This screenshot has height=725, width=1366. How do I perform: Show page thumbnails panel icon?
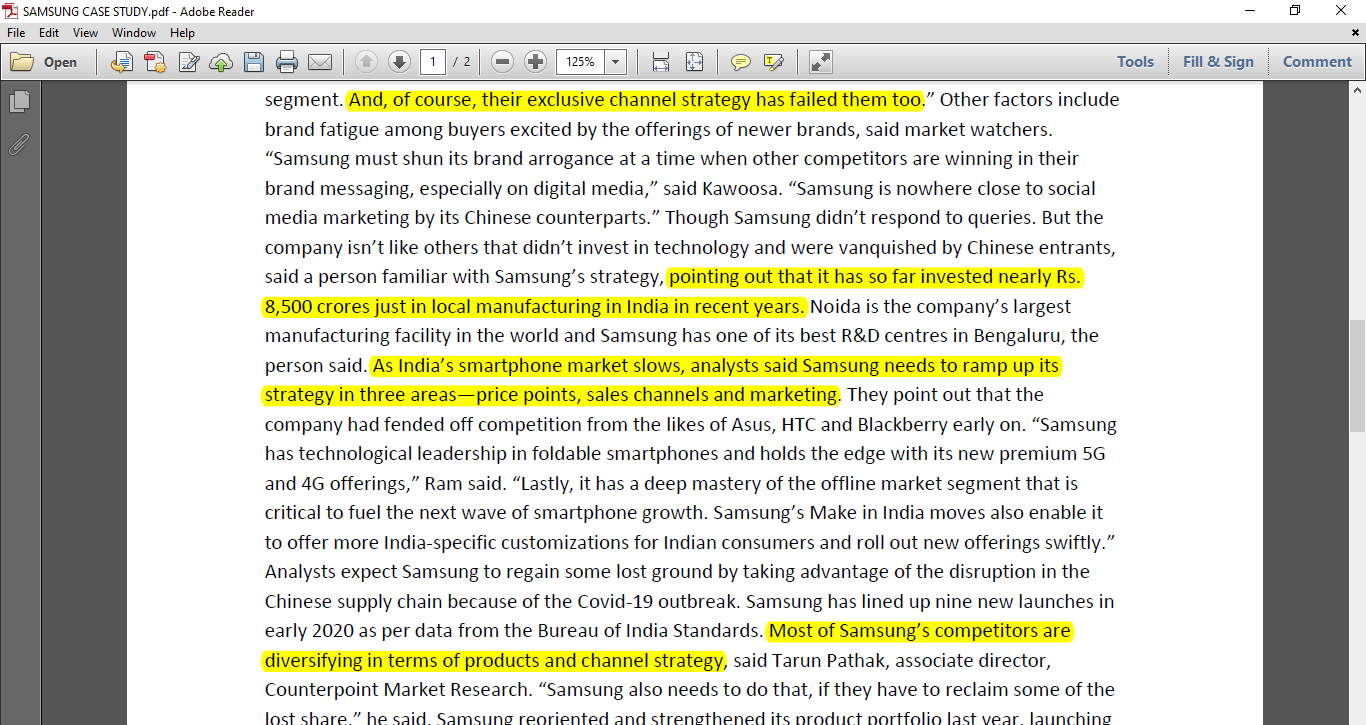(19, 102)
